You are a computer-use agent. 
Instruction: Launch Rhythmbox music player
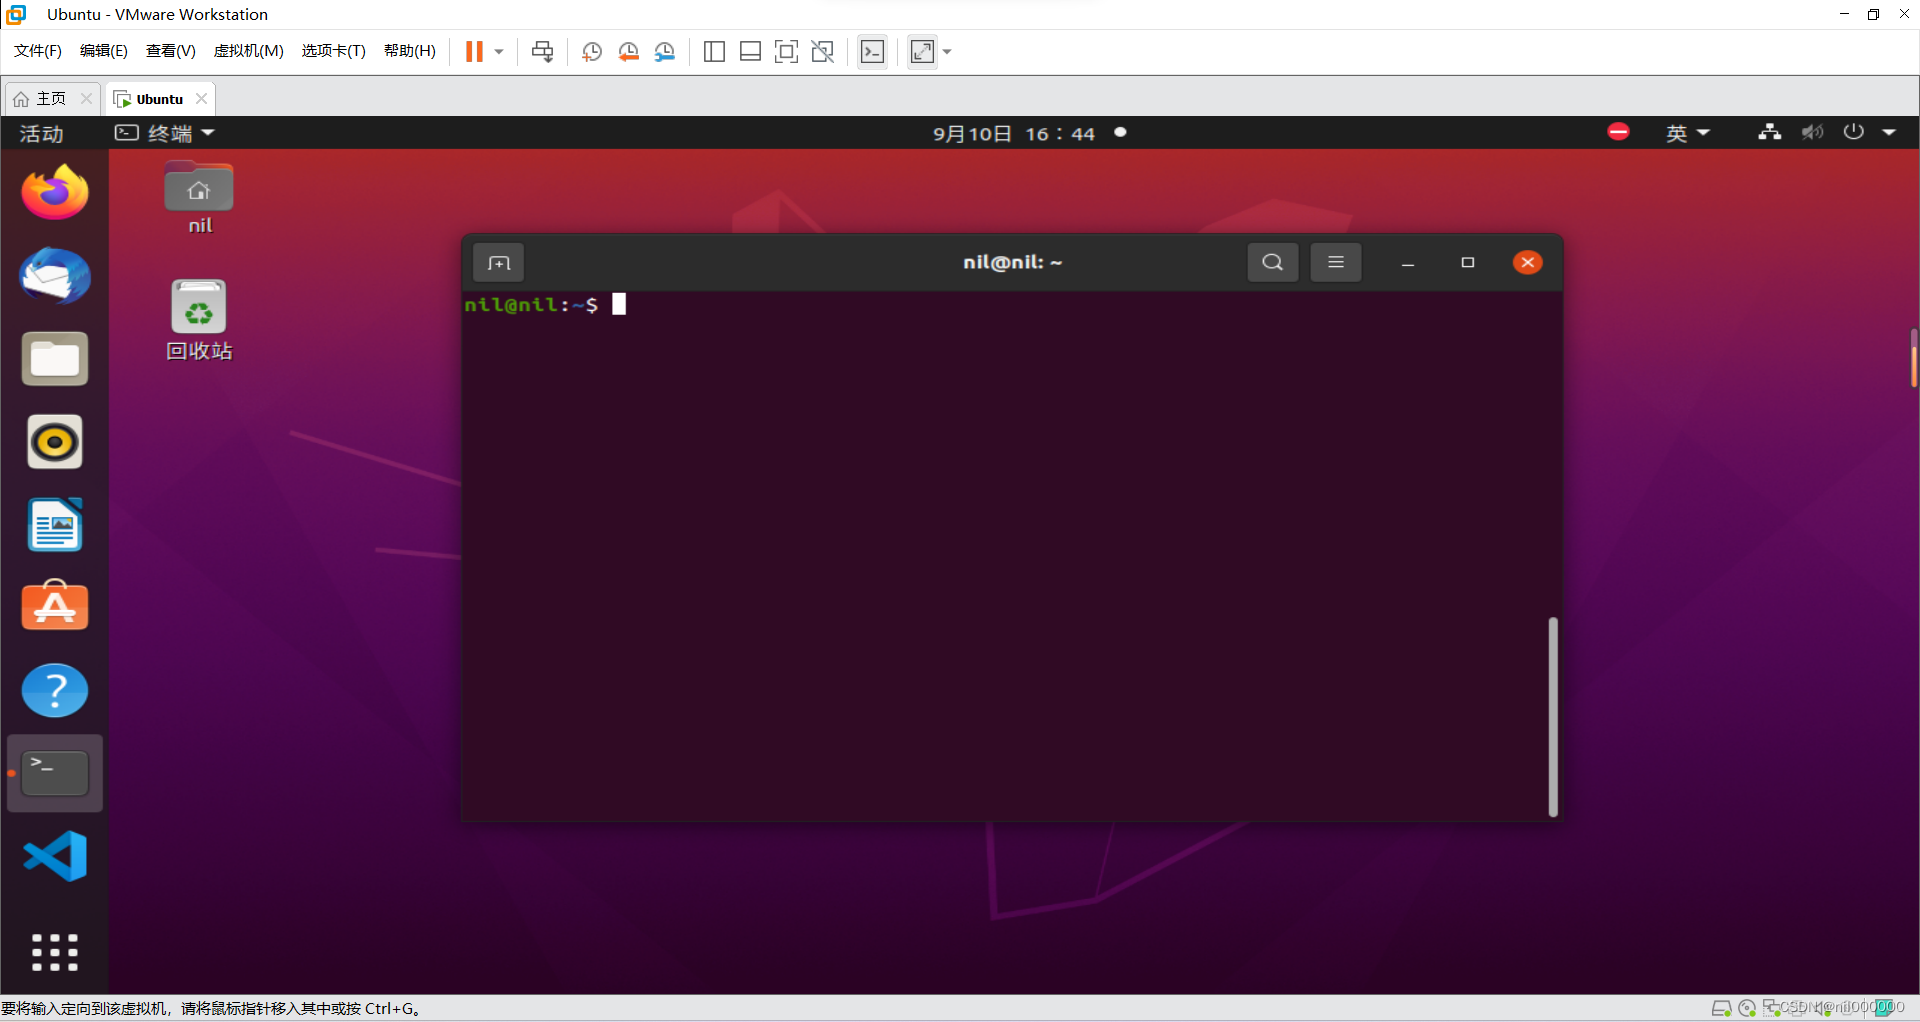55,441
